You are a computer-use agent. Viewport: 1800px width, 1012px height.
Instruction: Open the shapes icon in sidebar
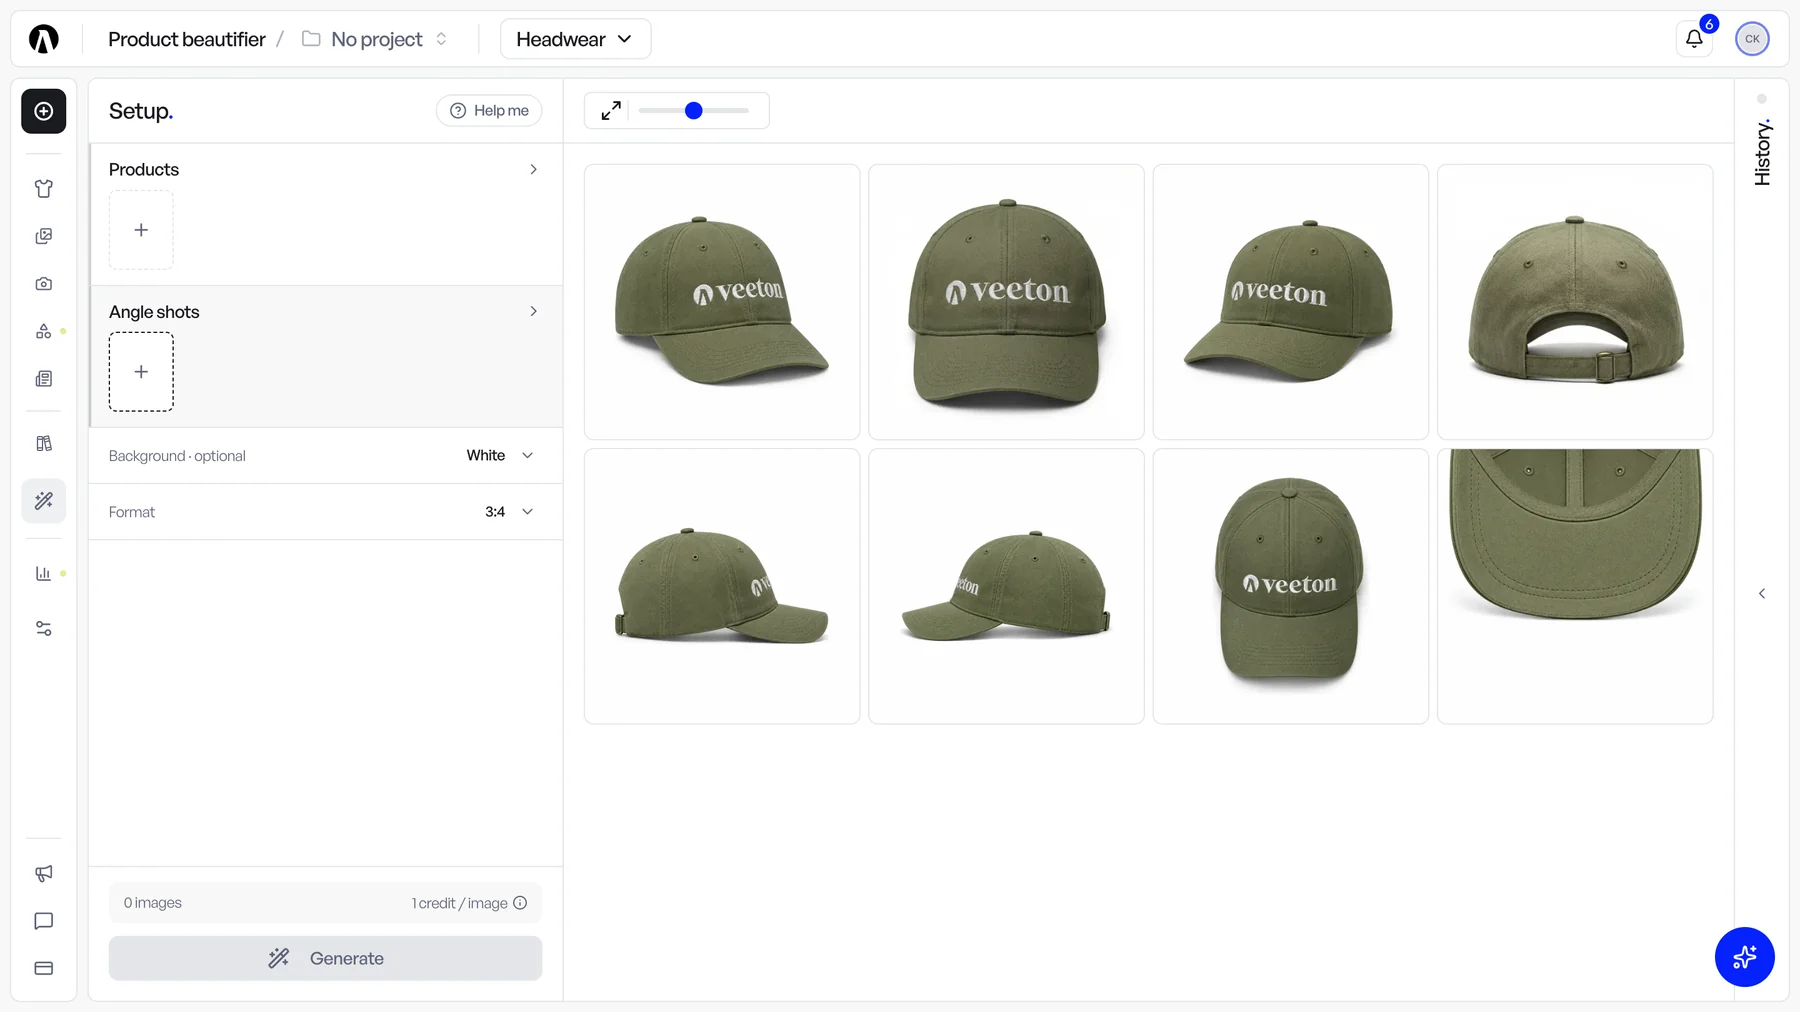coord(44,331)
